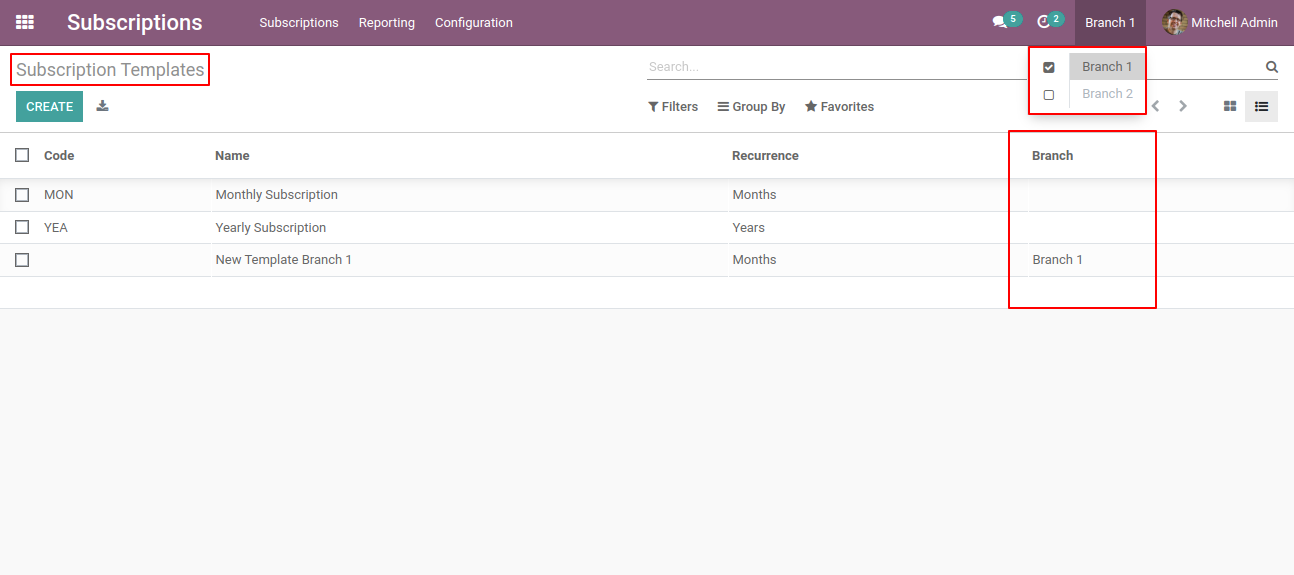The height and width of the screenshot is (575, 1294).
Task: Click the Subscriptions app title
Action: [x=135, y=22]
